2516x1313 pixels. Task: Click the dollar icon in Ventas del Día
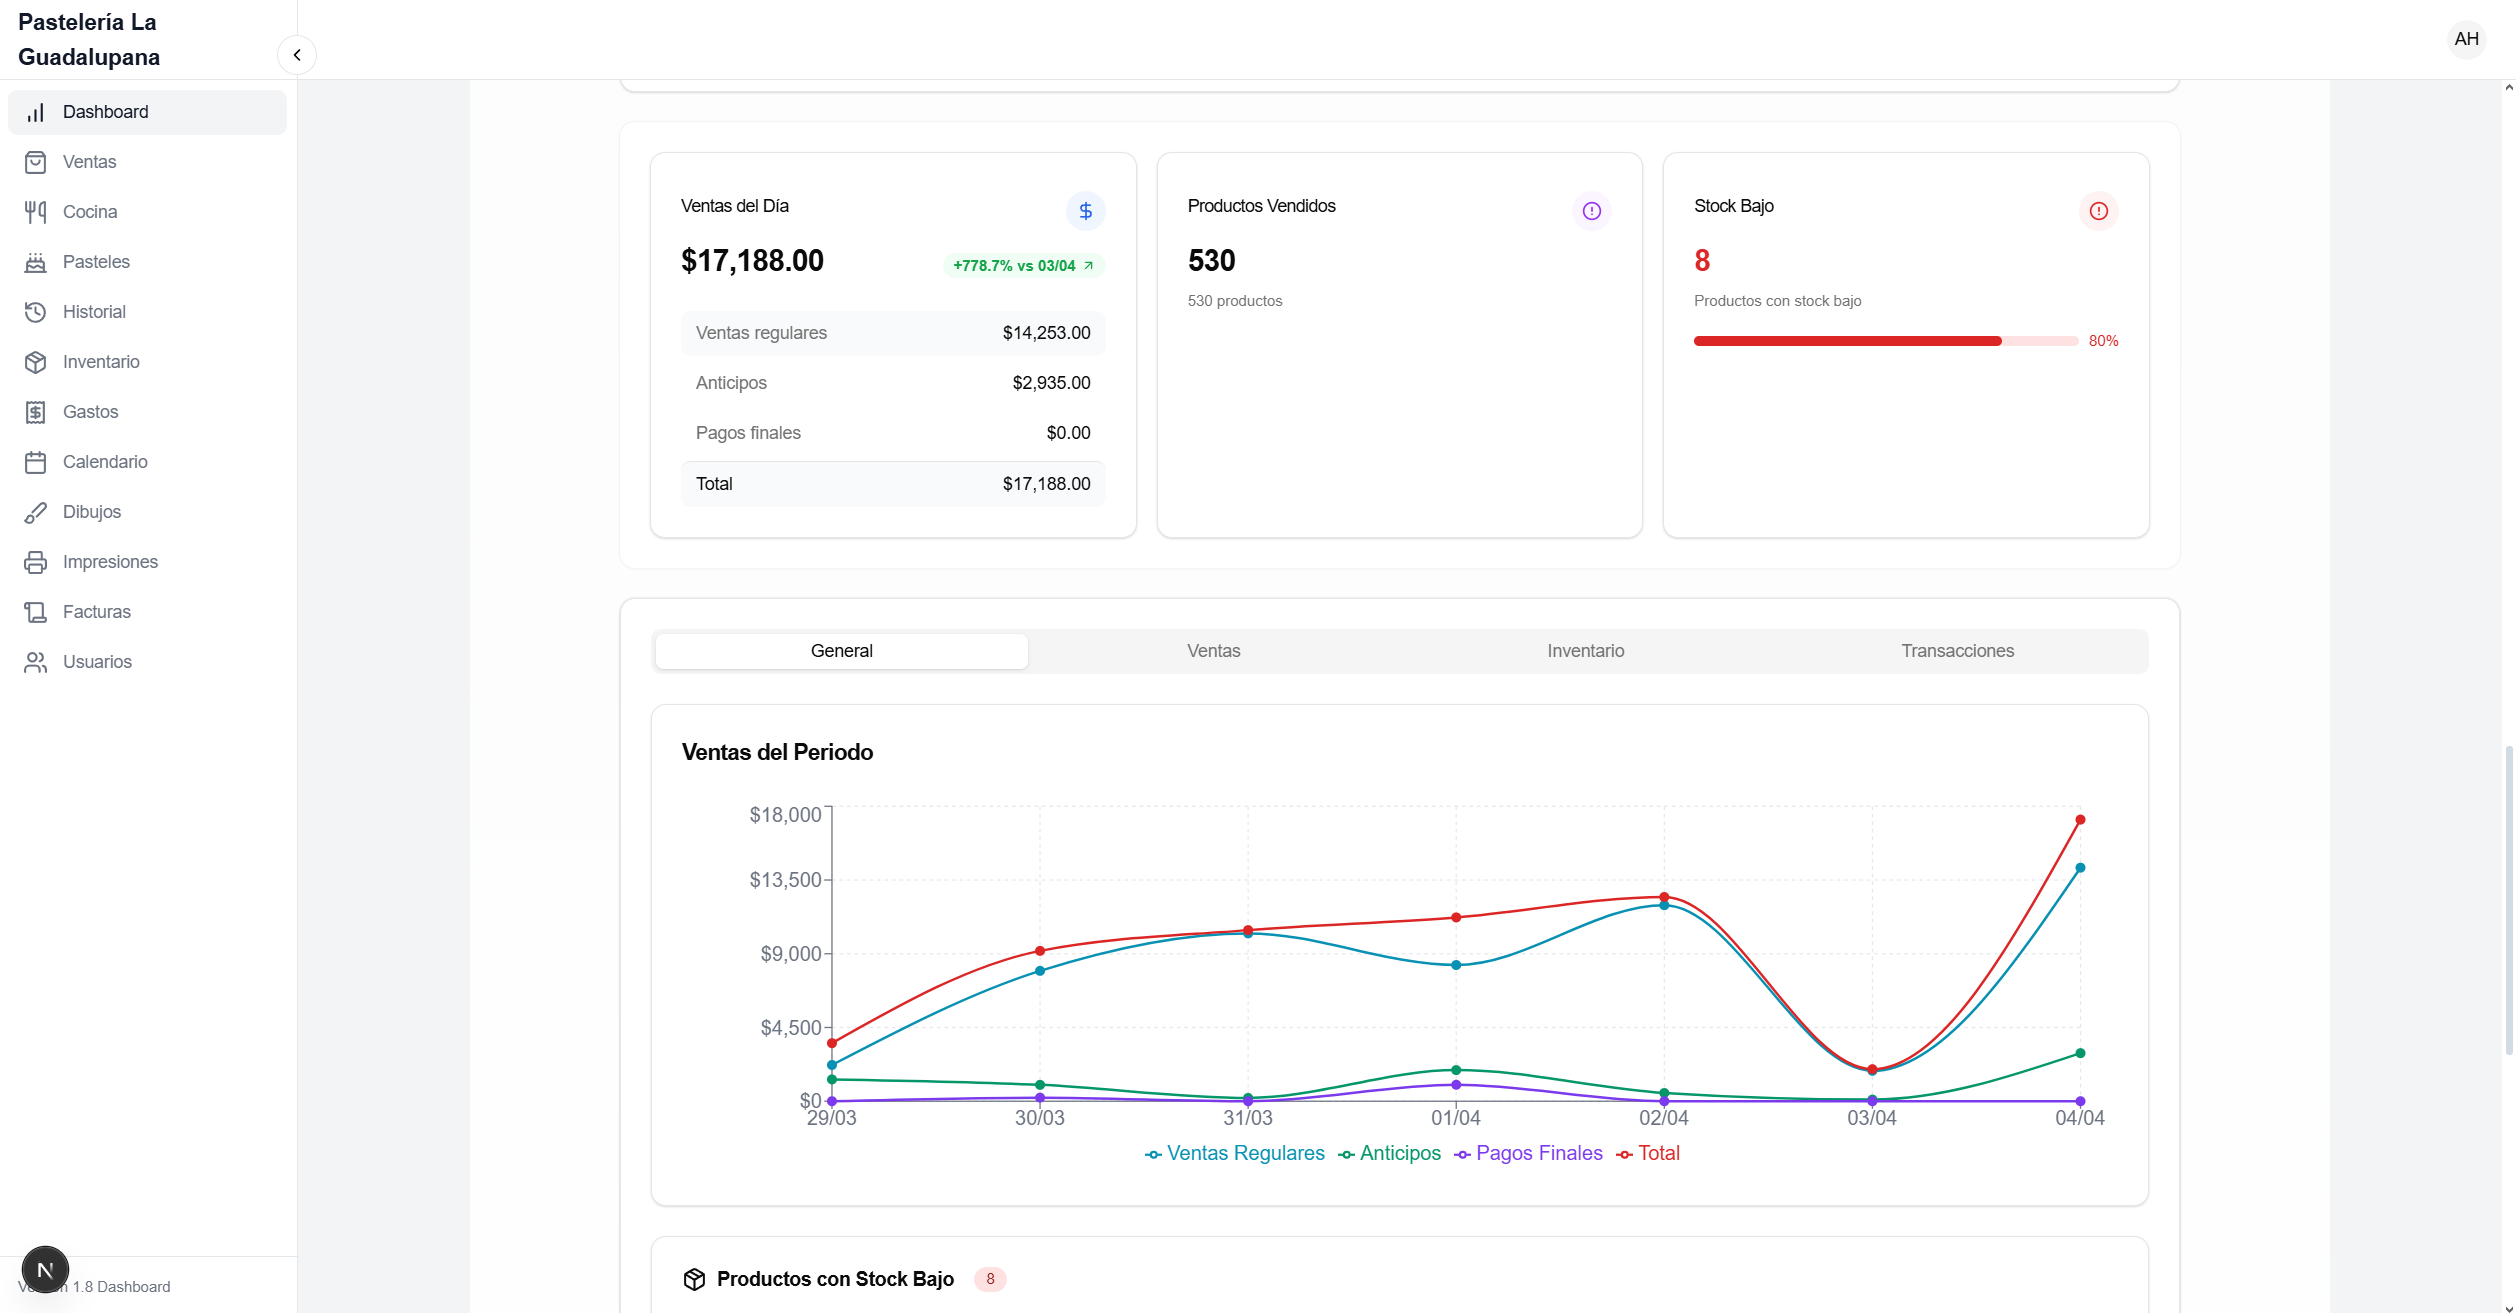coord(1085,211)
